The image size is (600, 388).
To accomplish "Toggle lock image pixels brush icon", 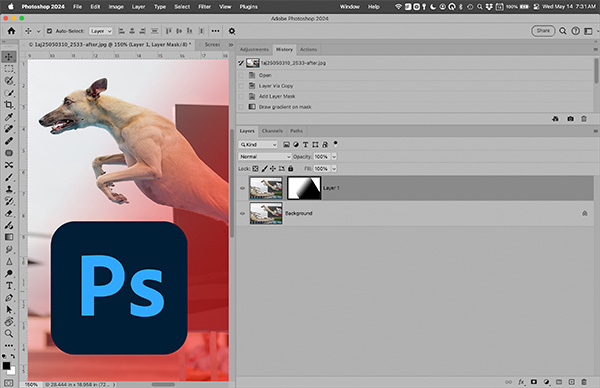I will [264, 168].
